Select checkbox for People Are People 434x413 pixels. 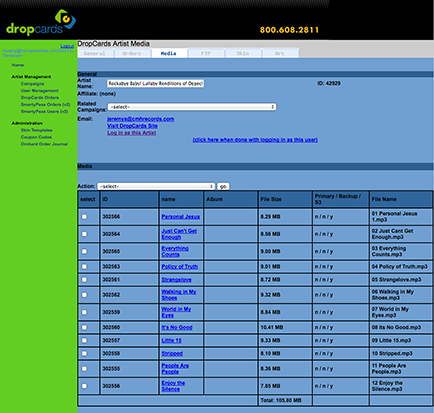(84, 369)
